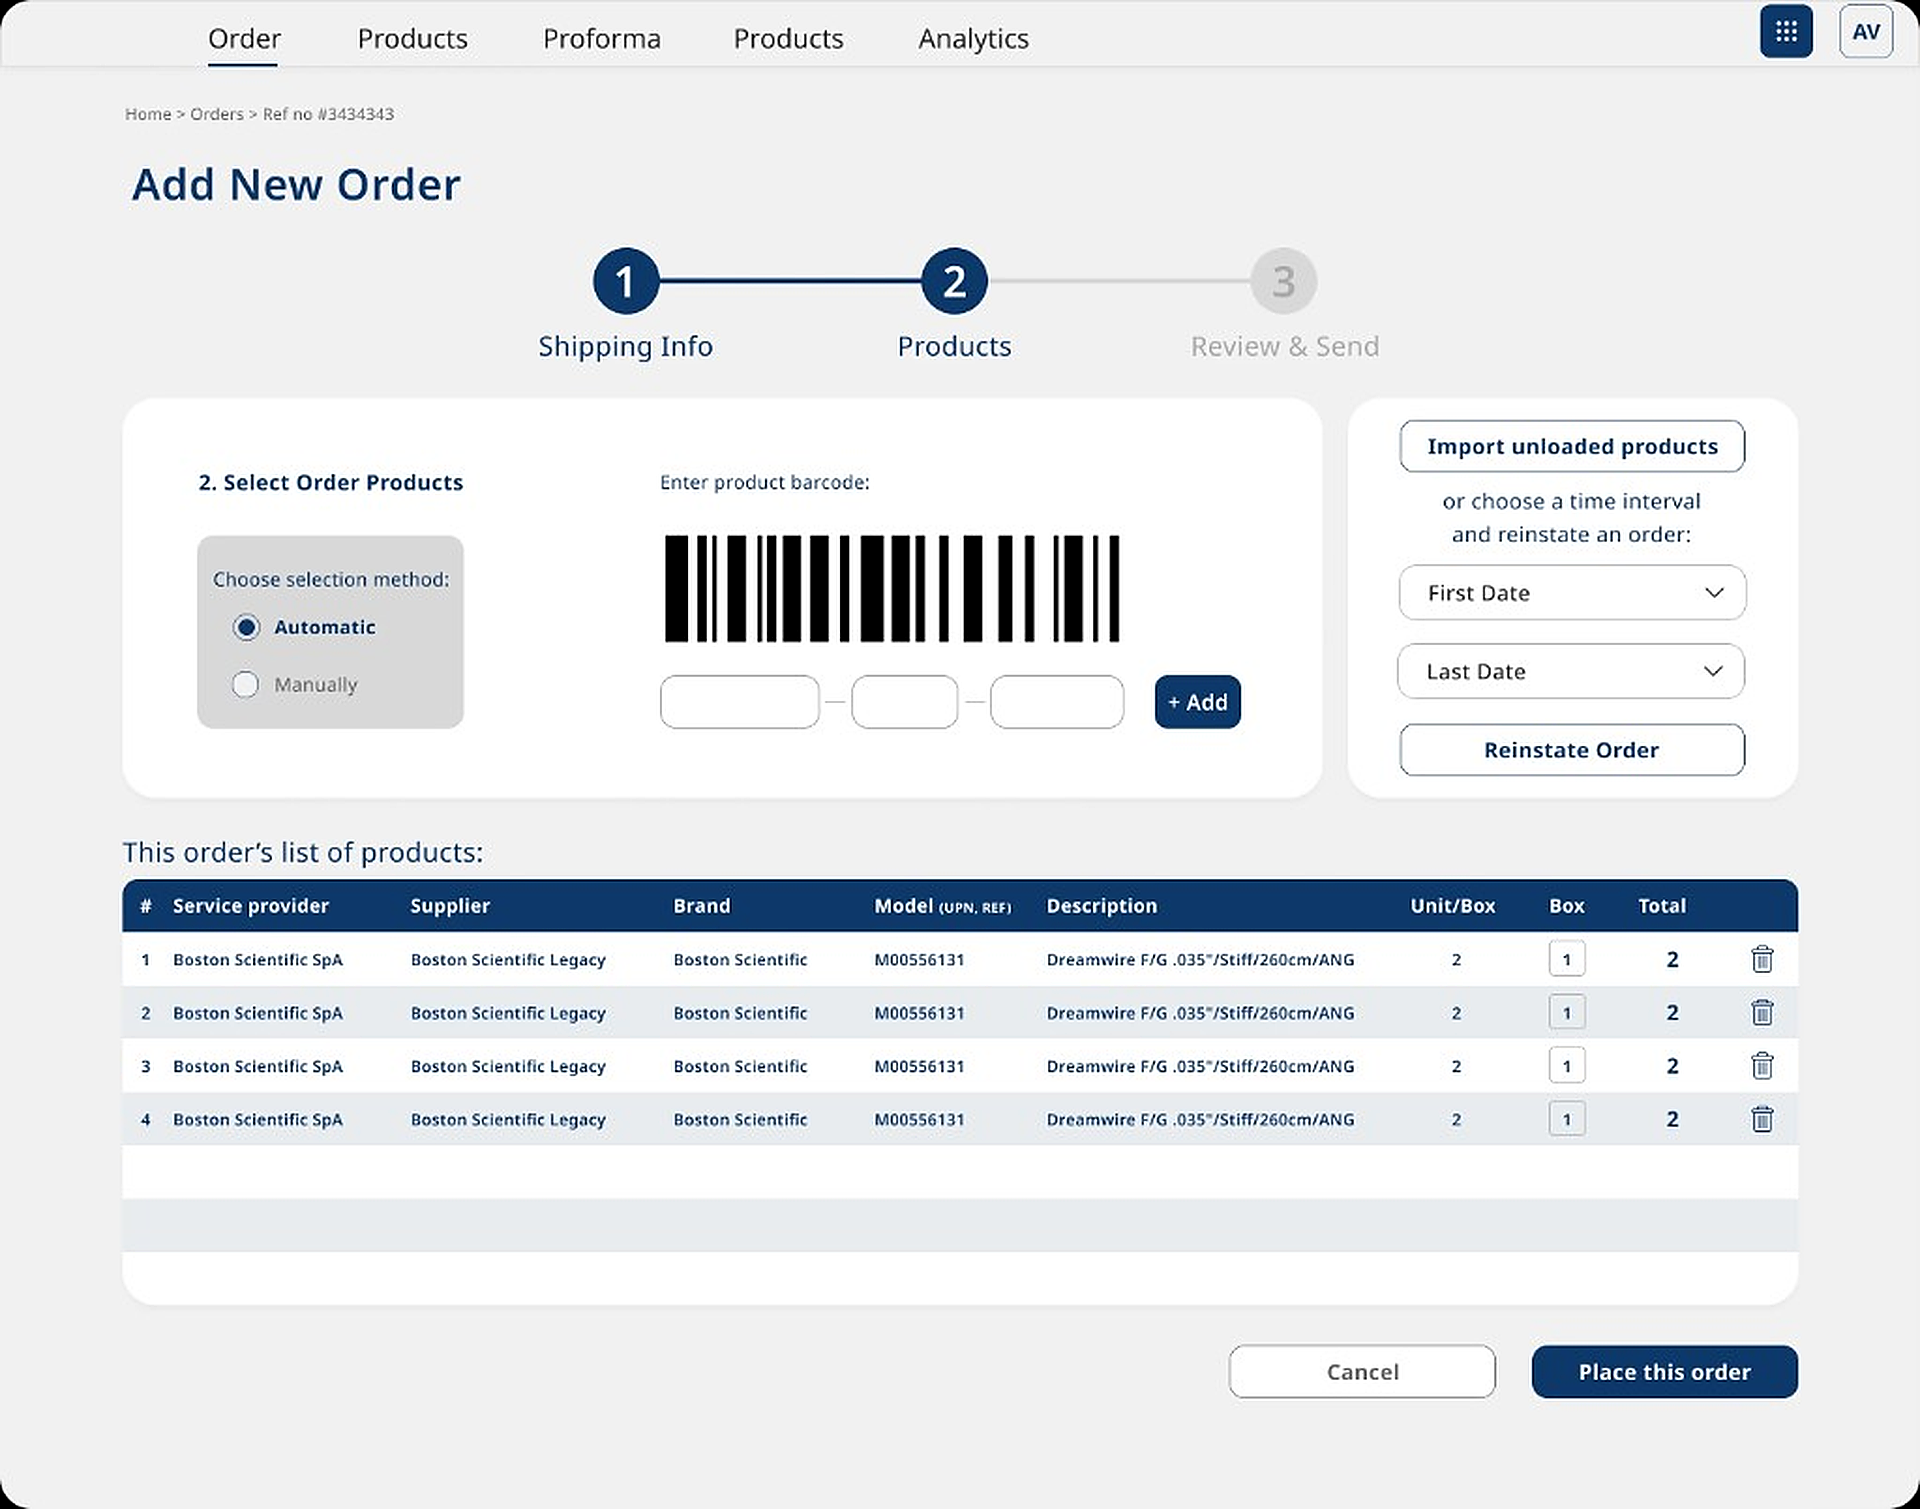This screenshot has height=1509, width=1920.
Task: Click the Add New Order heading
Action: [x=296, y=185]
